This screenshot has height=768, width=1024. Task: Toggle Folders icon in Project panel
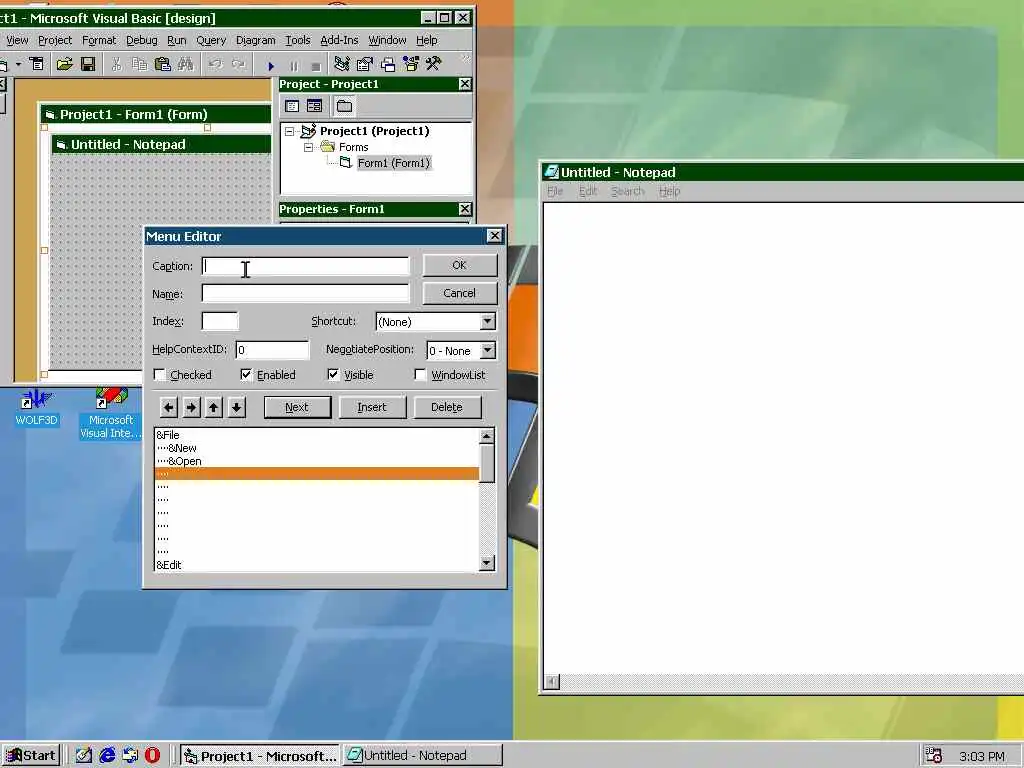344,106
